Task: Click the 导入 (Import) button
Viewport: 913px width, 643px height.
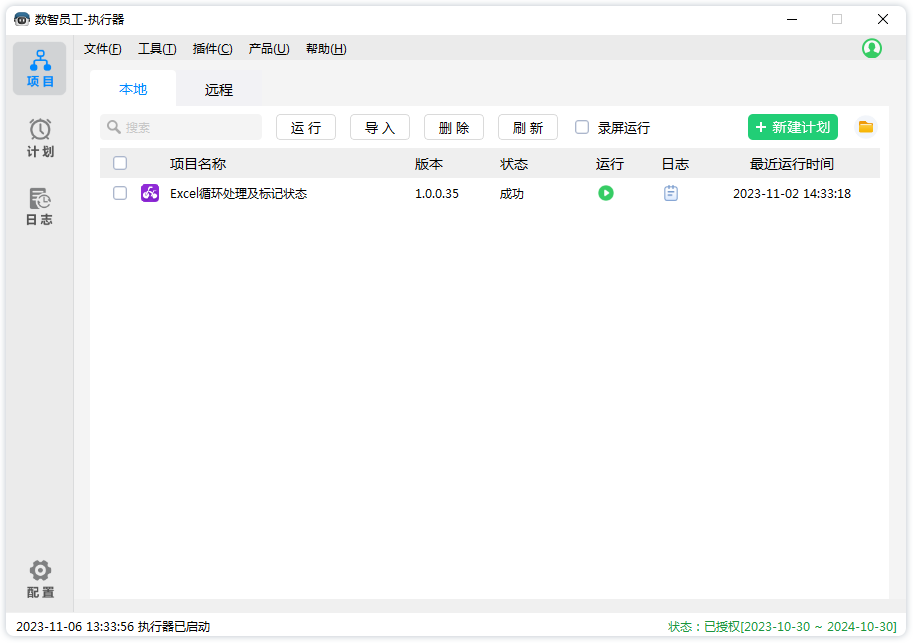Action: (x=380, y=127)
